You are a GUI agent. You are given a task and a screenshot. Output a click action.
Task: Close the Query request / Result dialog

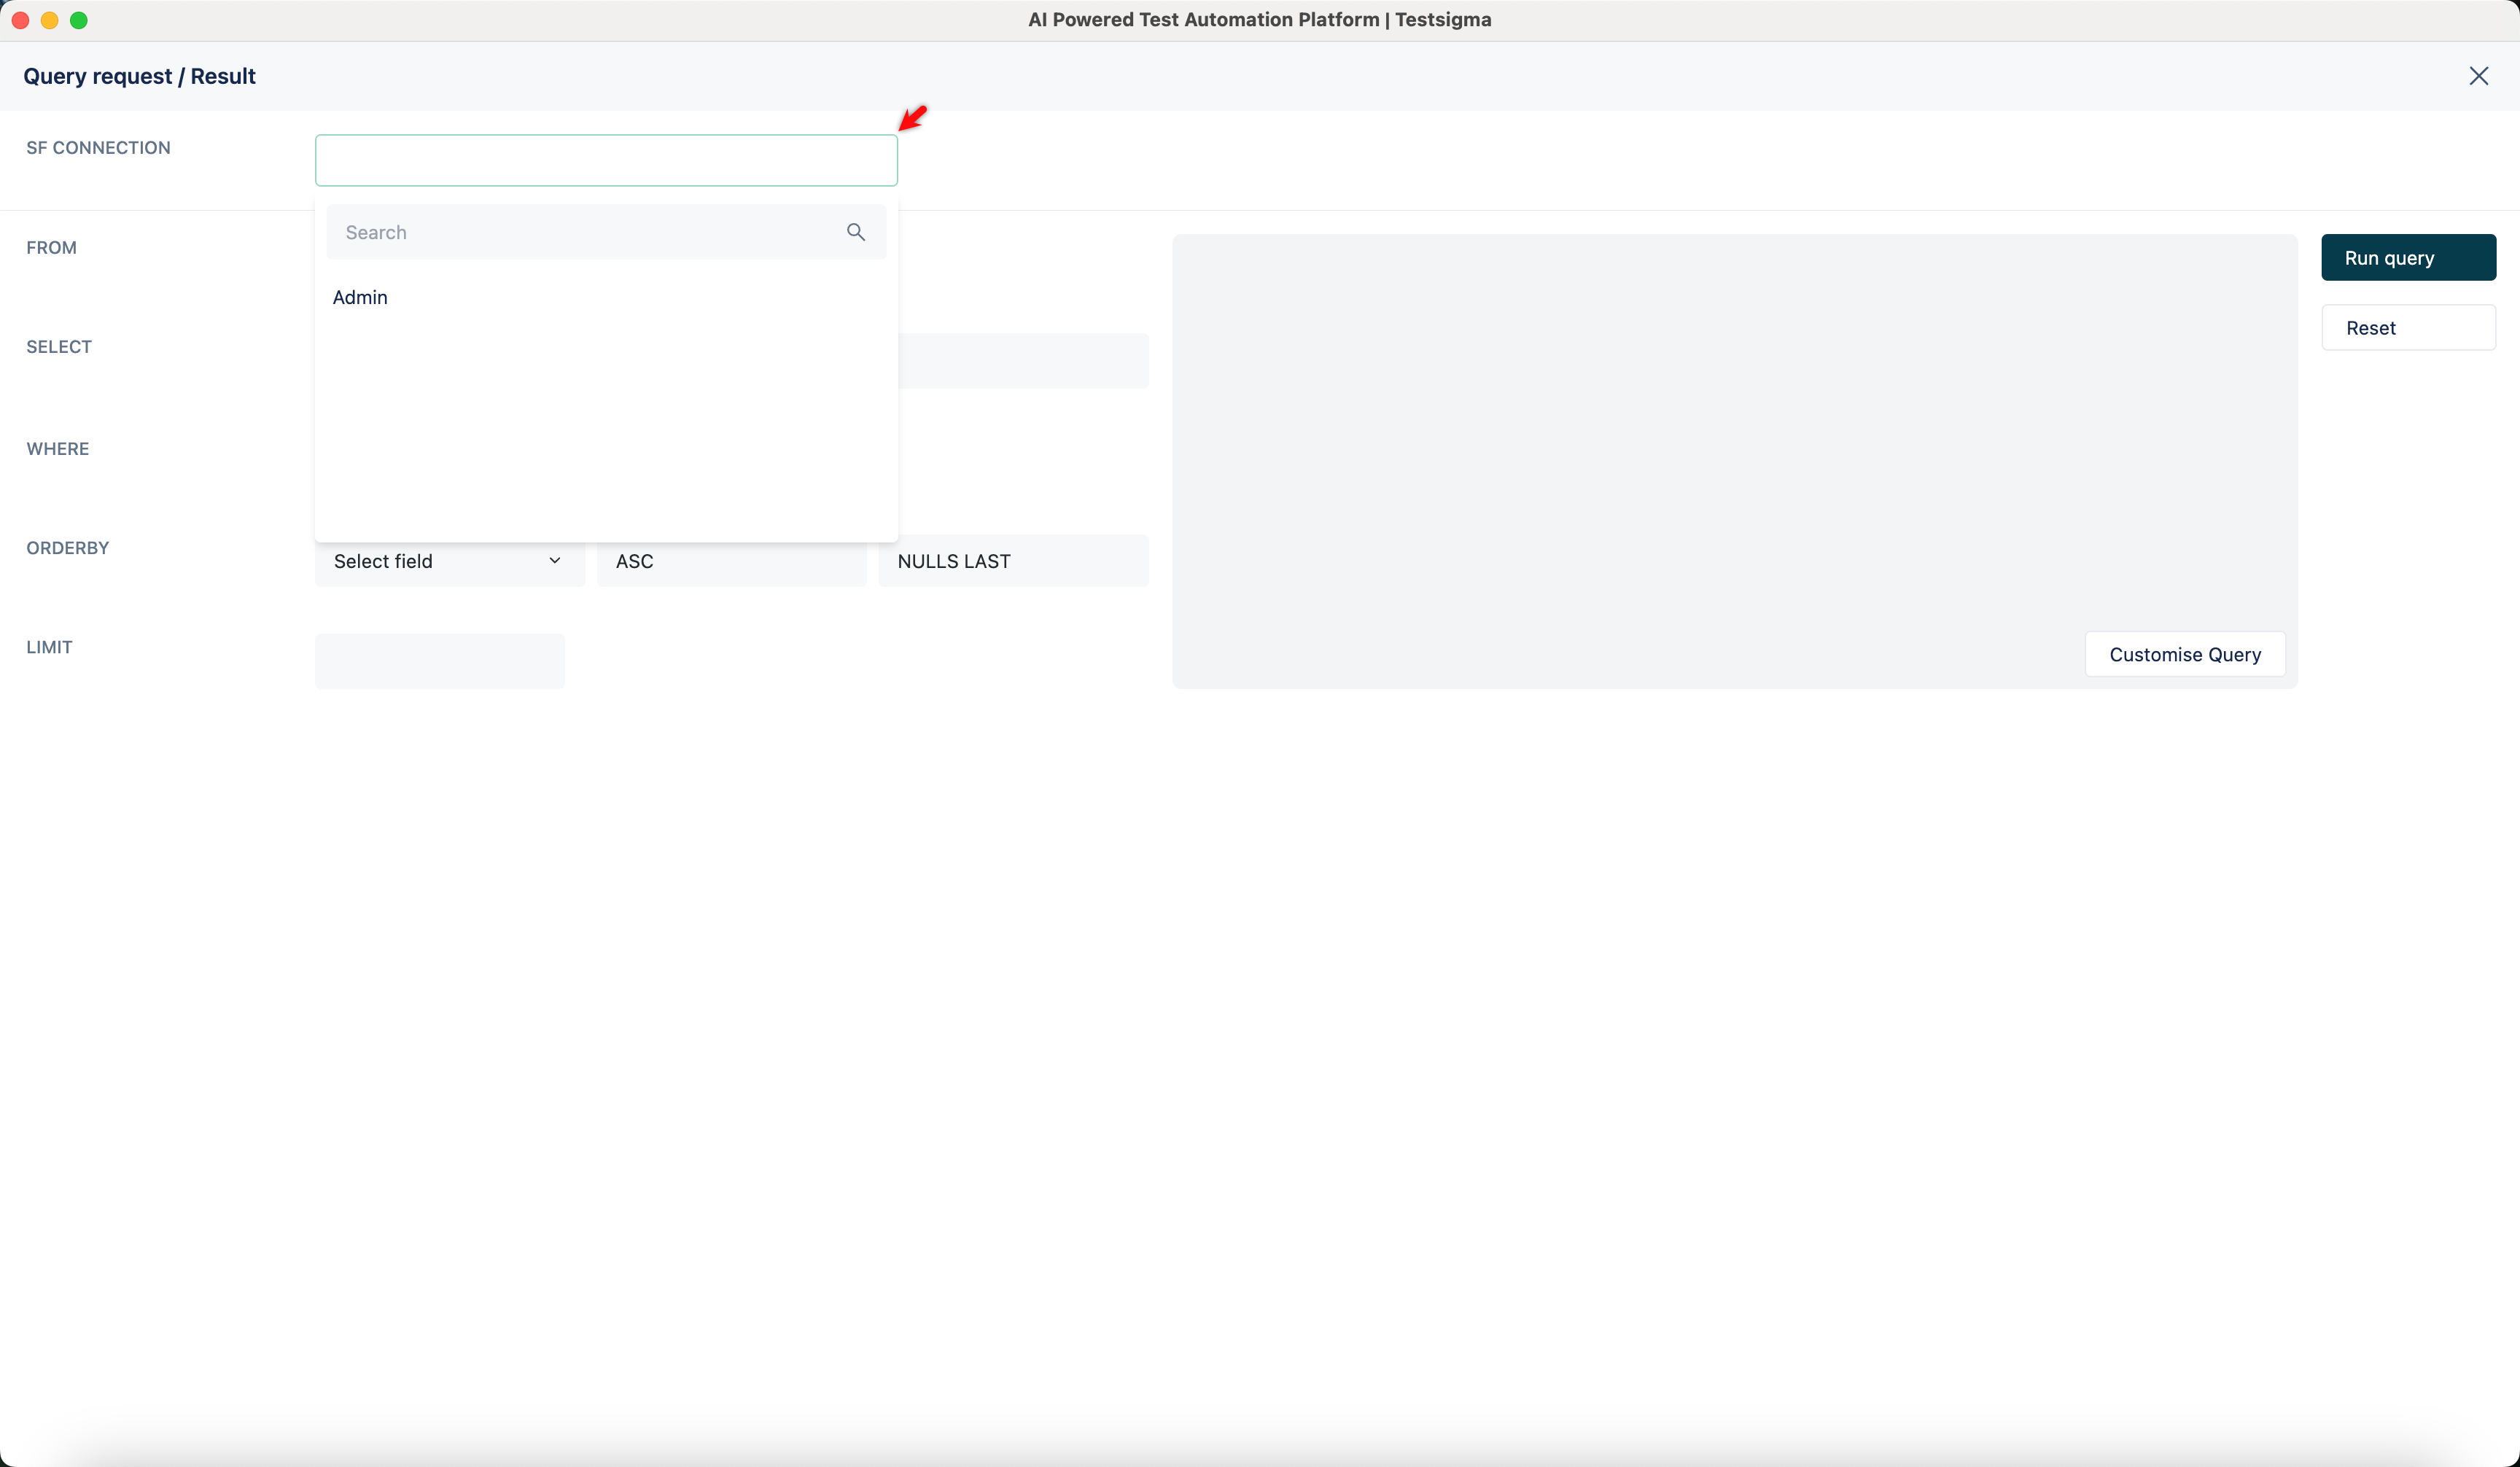pyautogui.click(x=2480, y=75)
